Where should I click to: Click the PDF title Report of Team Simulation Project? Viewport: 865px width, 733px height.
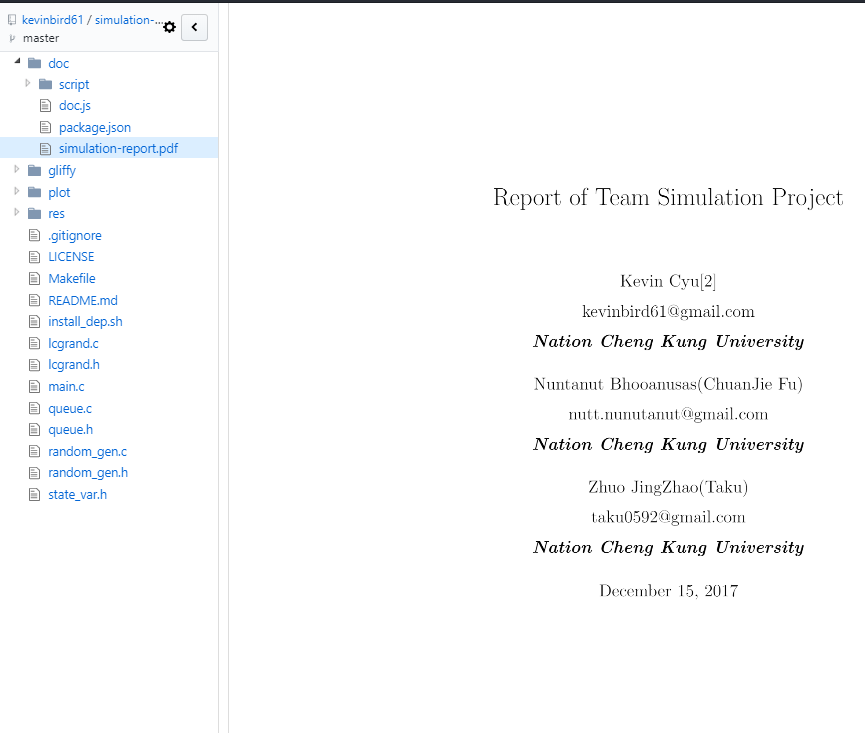[668, 197]
